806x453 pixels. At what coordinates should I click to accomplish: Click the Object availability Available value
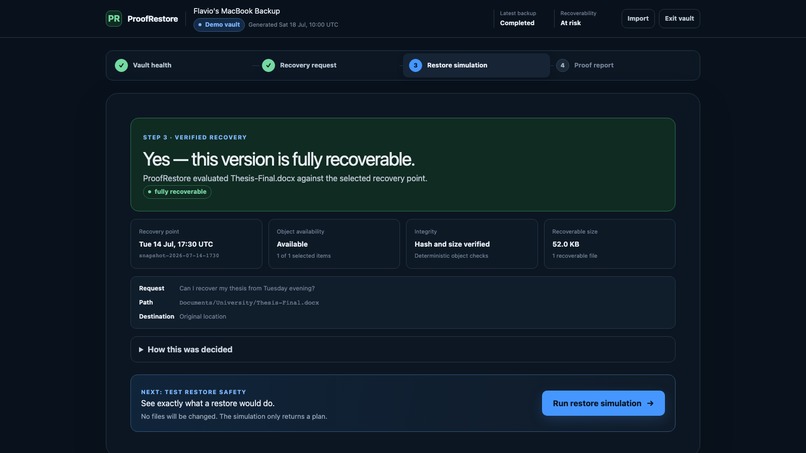[292, 244]
